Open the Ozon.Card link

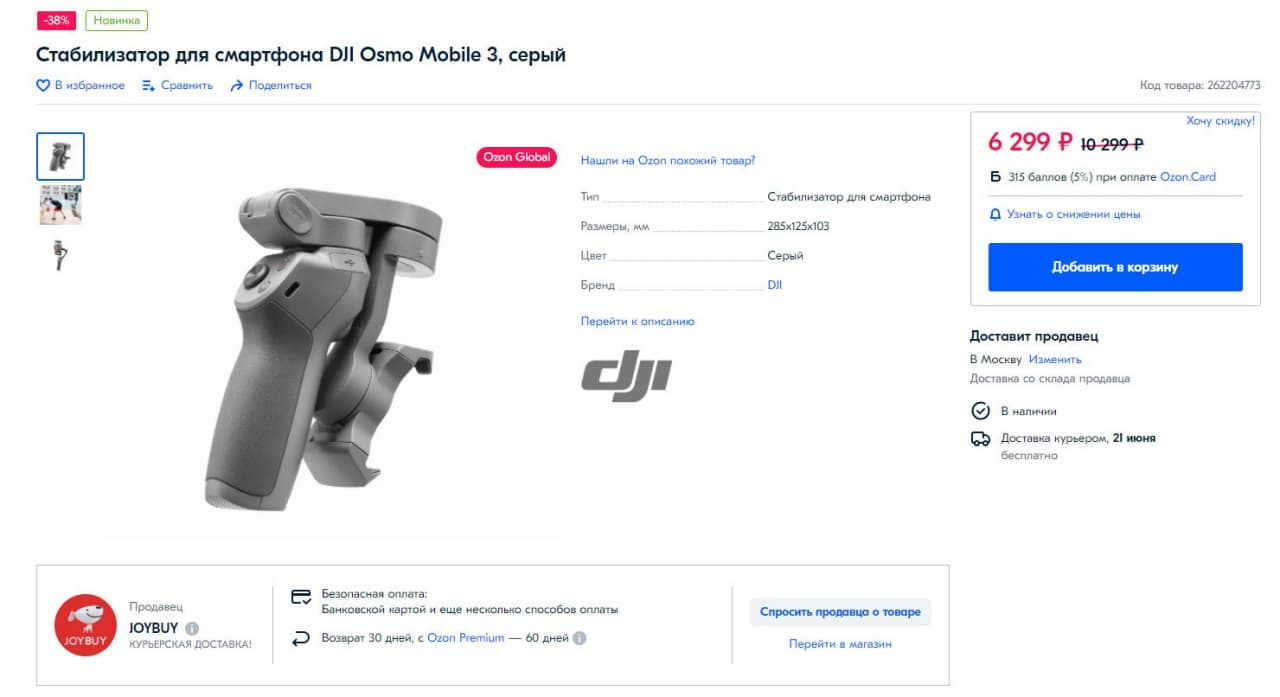pos(1188,177)
